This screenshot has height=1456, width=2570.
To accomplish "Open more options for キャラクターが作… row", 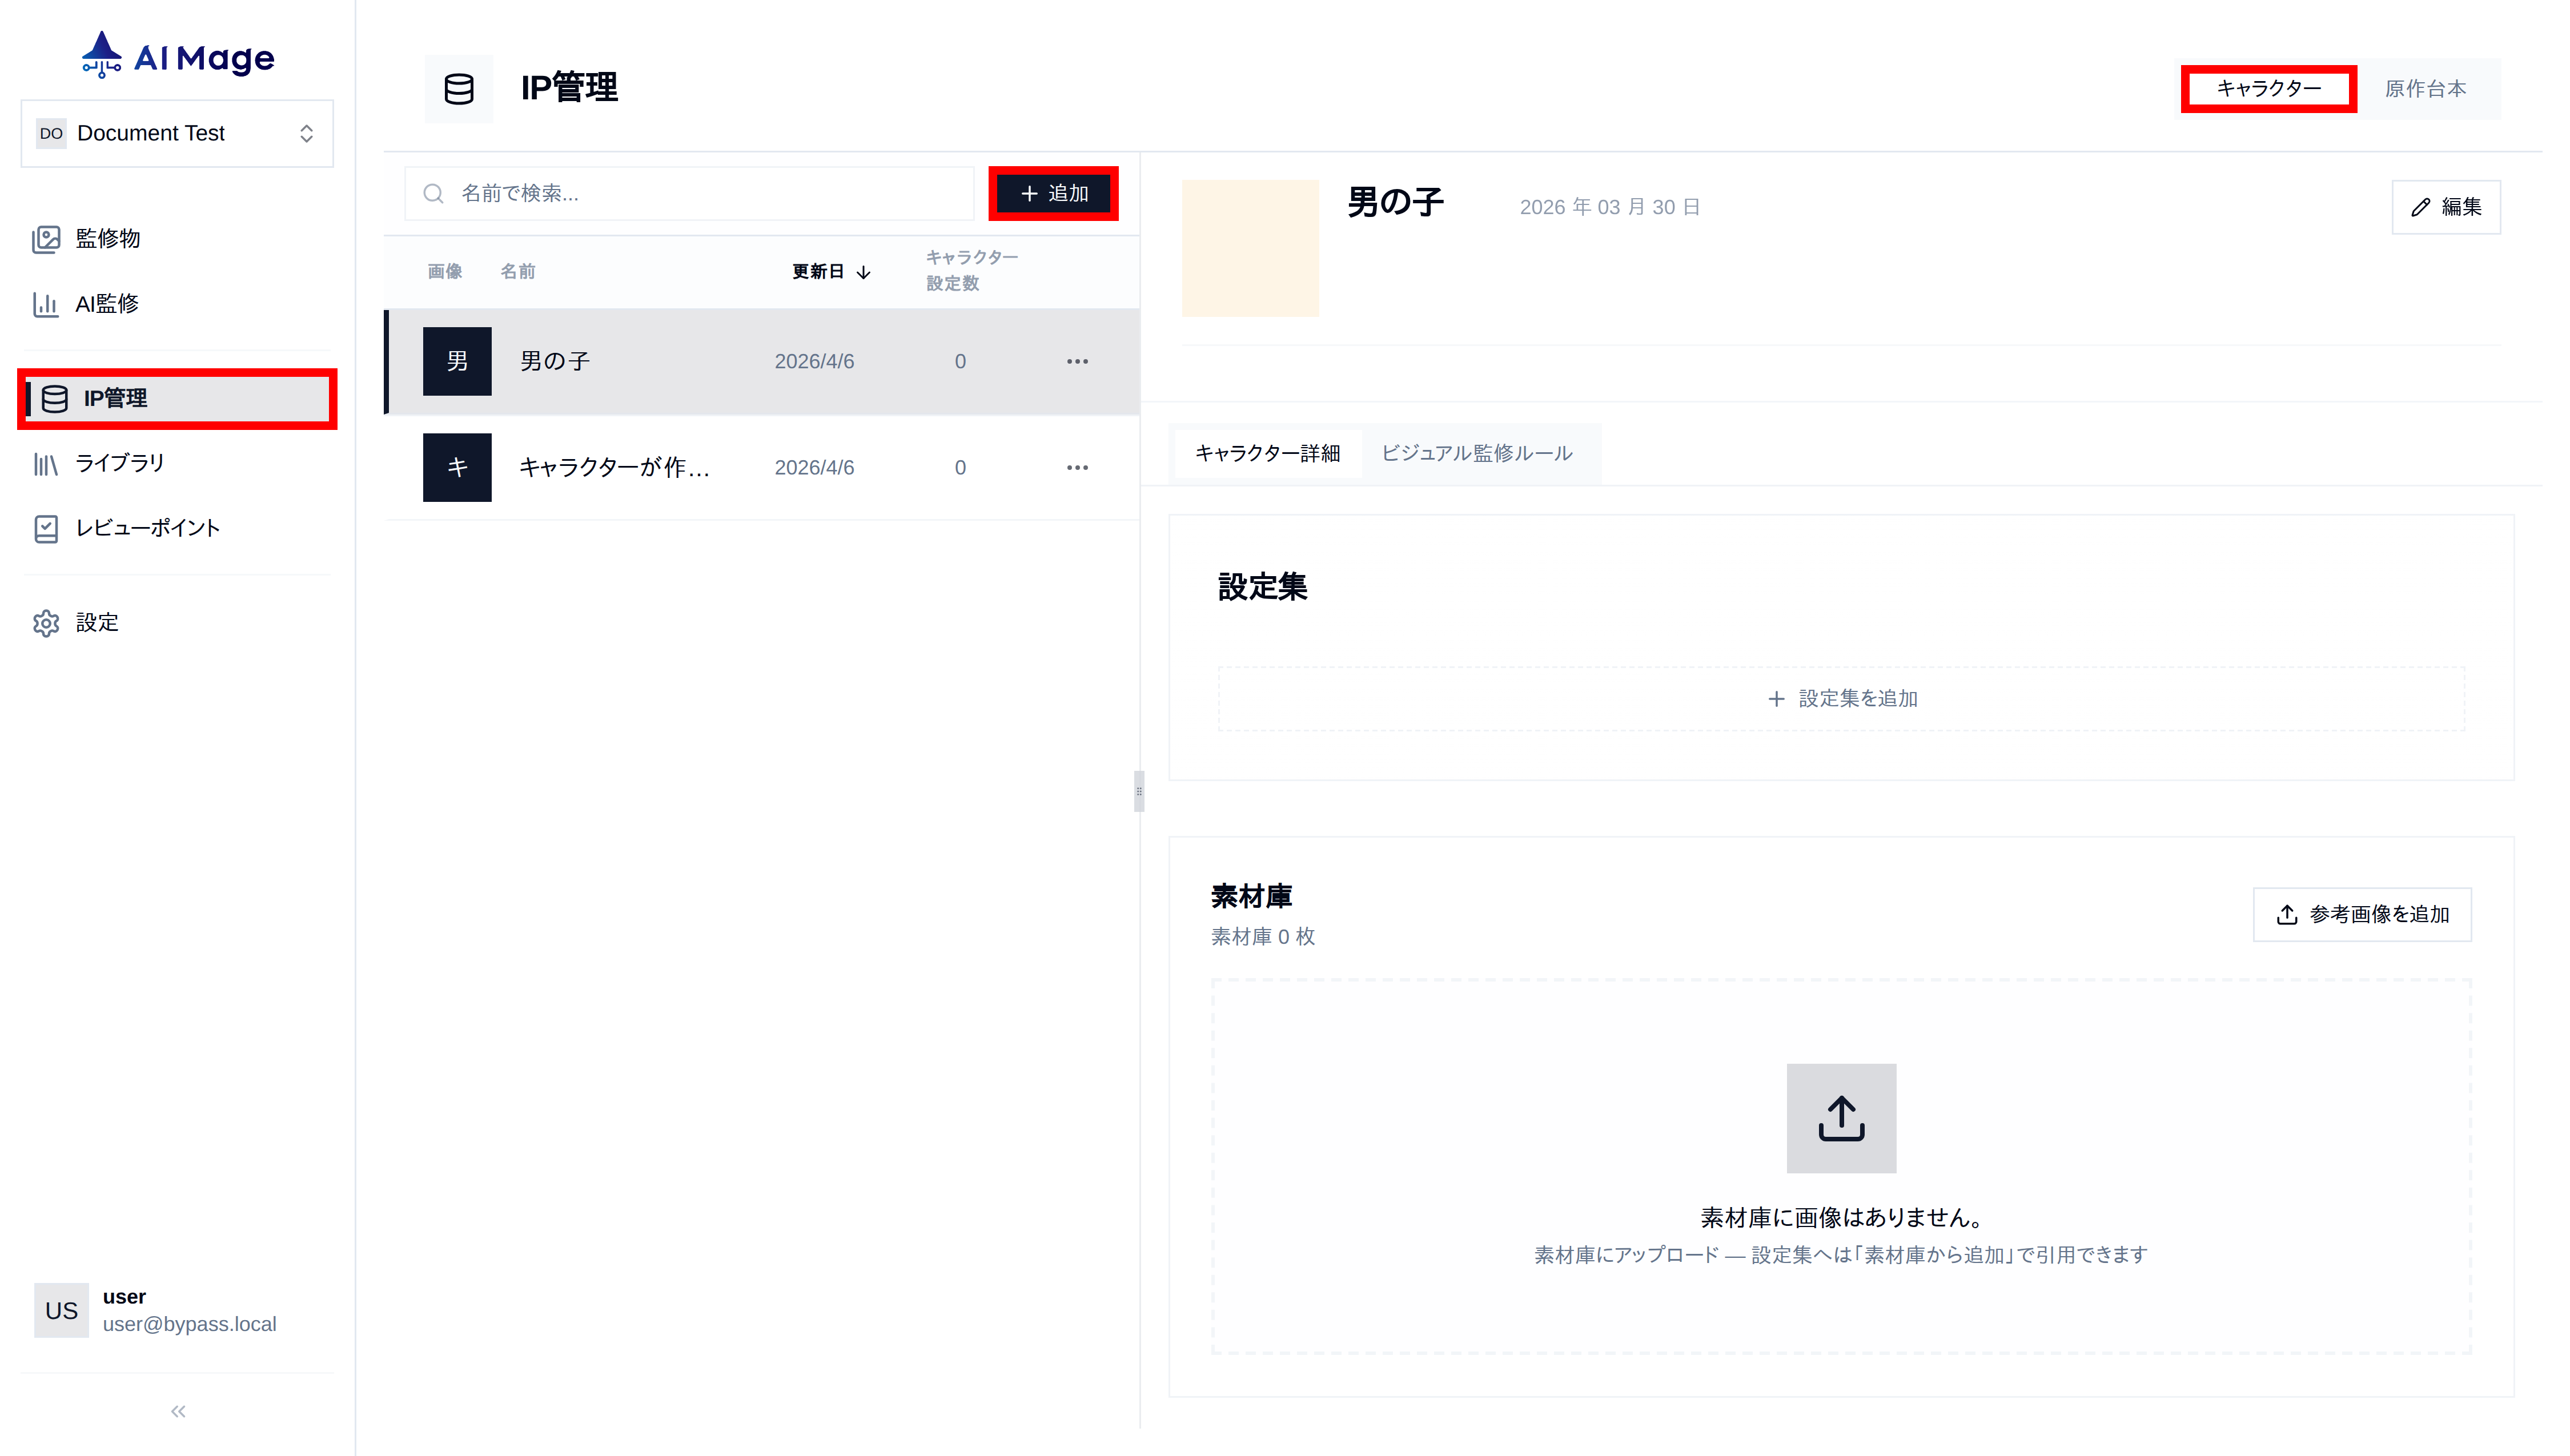I will (1077, 467).
